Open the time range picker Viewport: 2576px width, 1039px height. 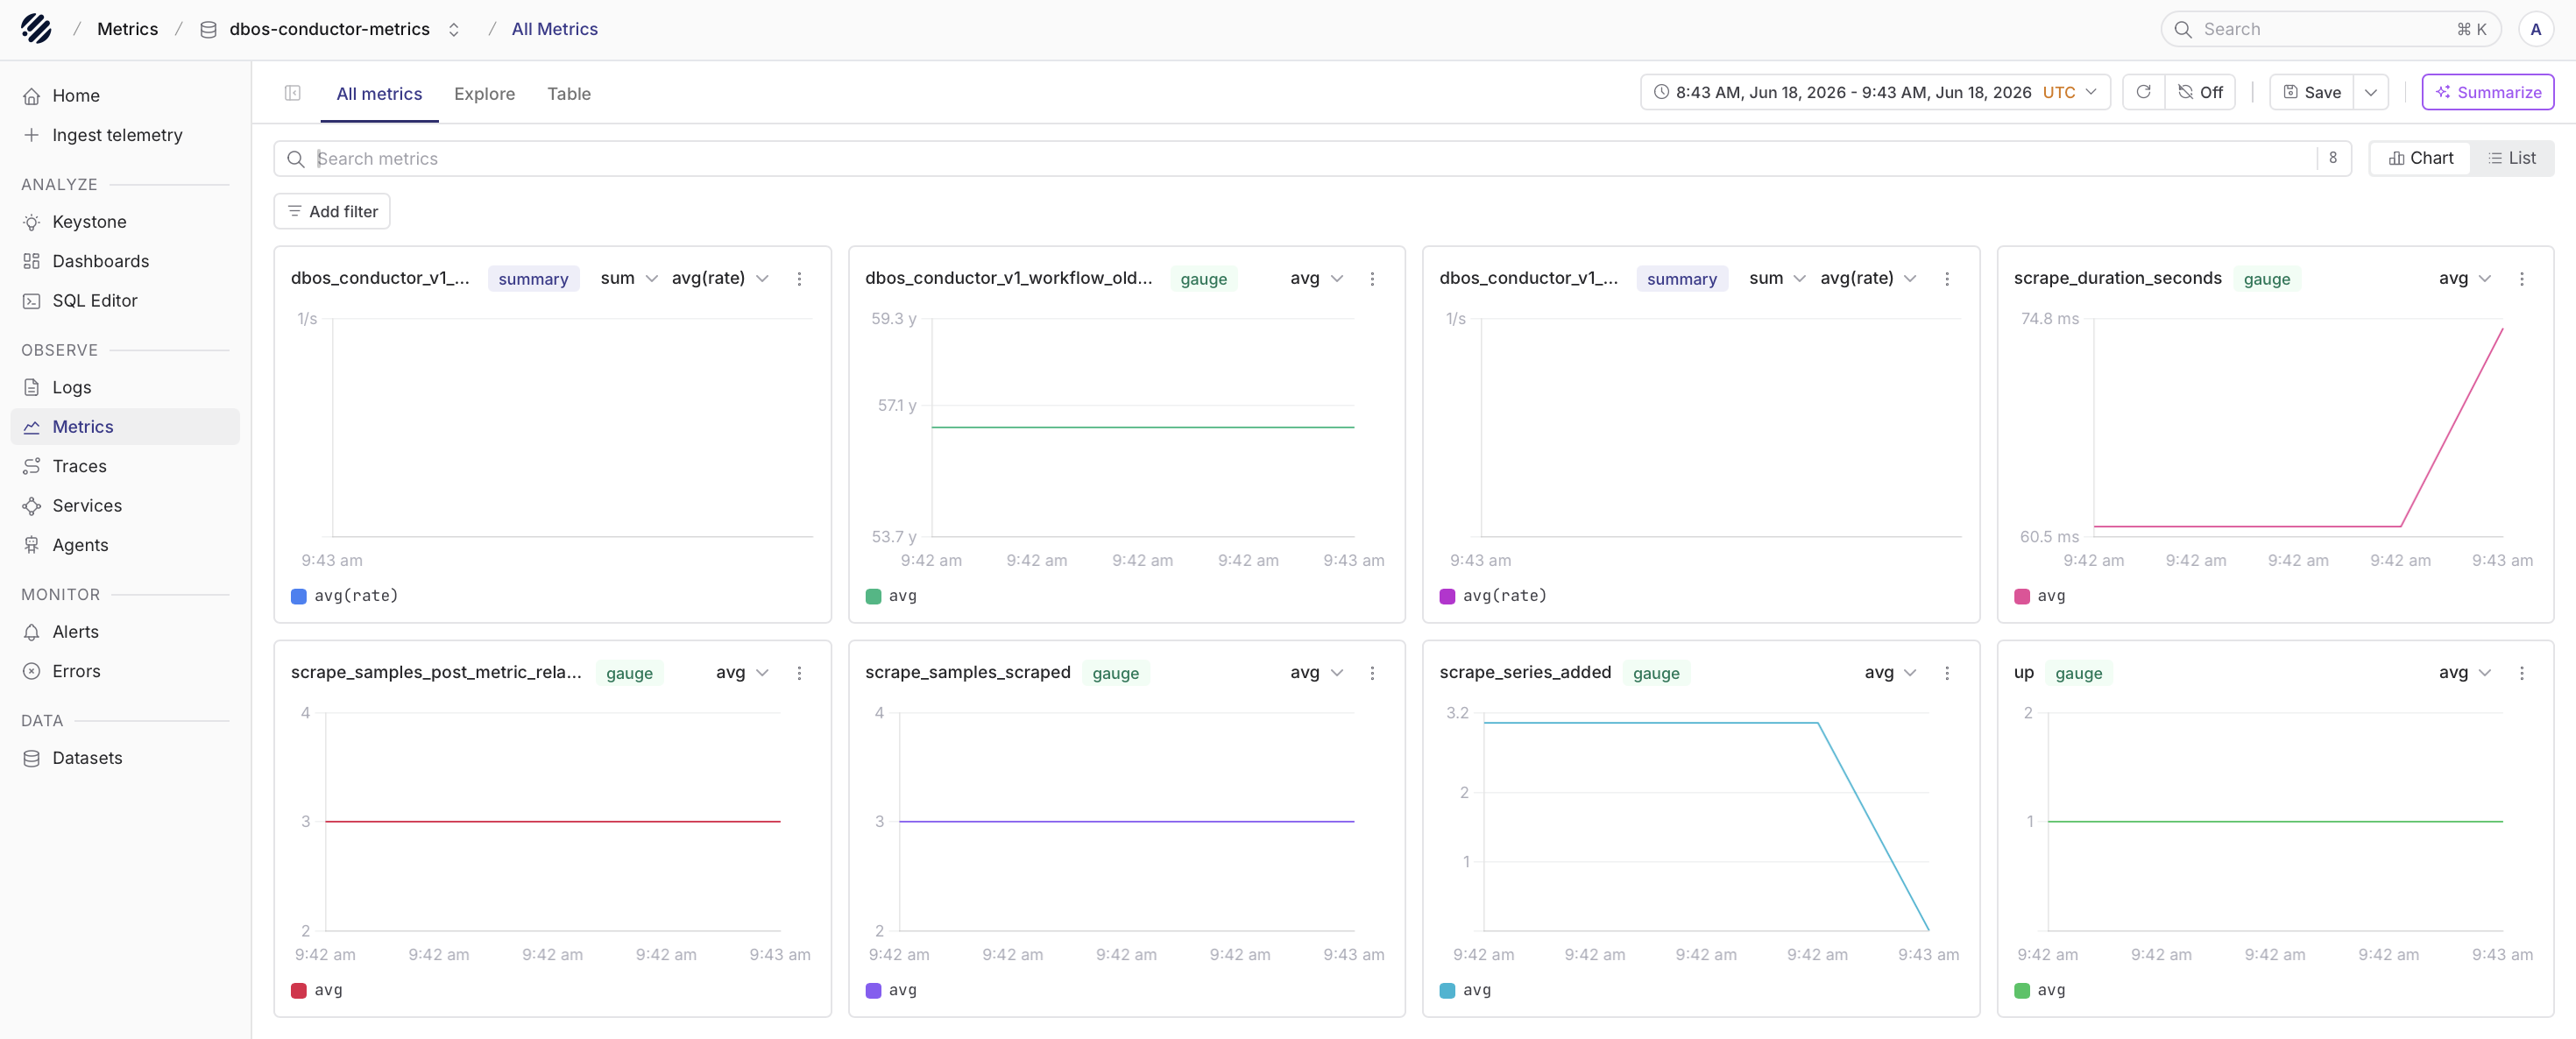click(1874, 92)
